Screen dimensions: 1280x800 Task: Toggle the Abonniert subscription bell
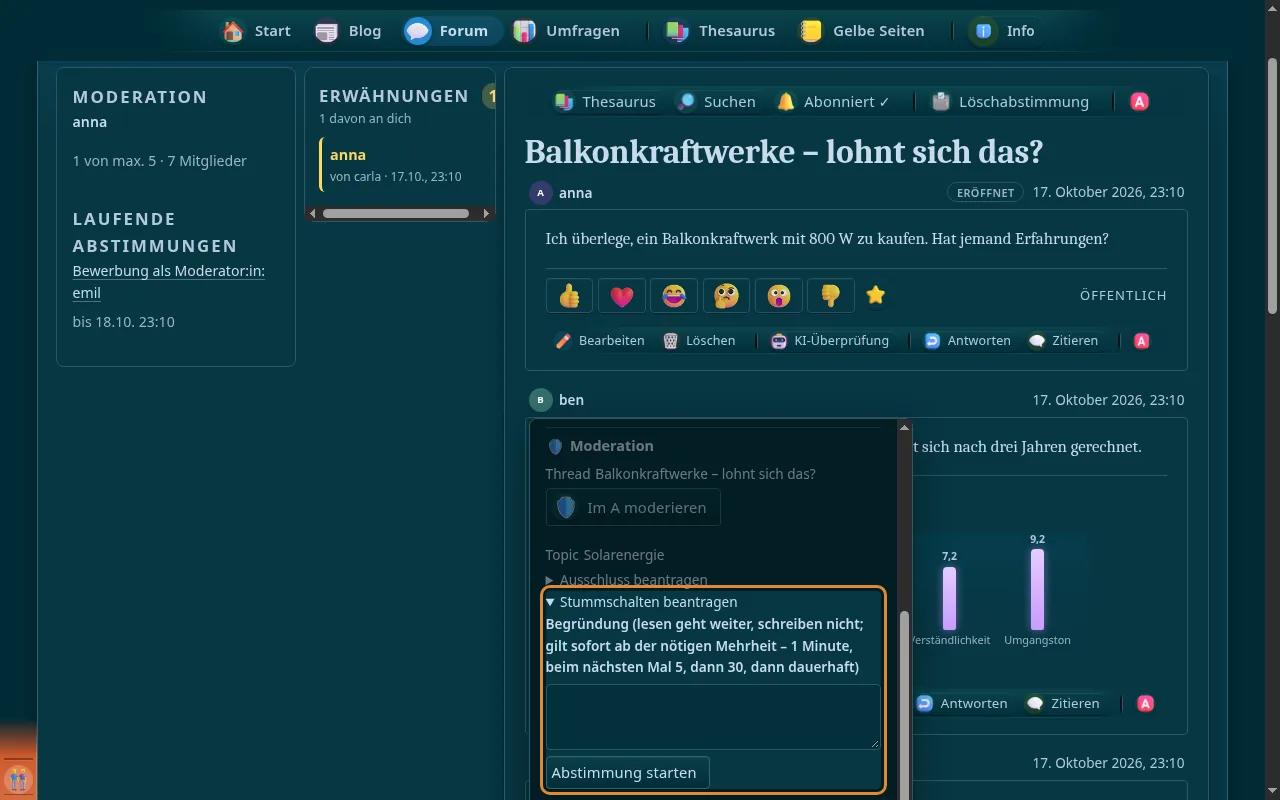(833, 102)
